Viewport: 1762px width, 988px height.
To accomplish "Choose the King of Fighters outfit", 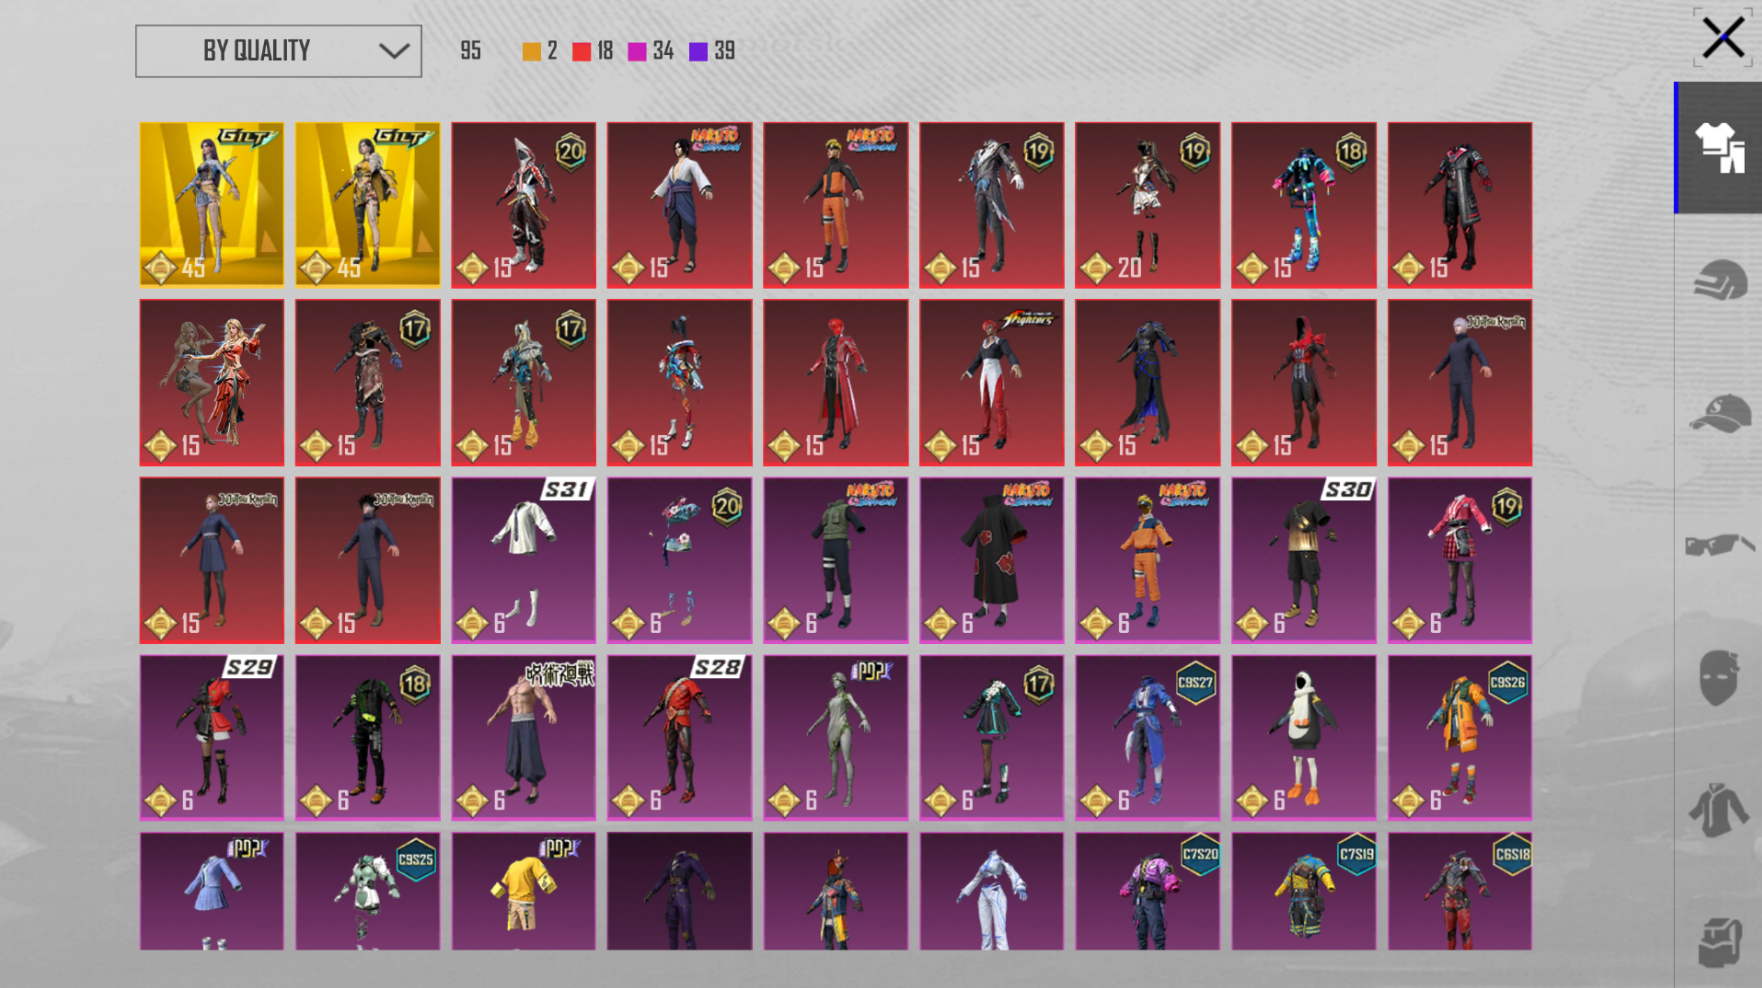I will click(x=992, y=383).
